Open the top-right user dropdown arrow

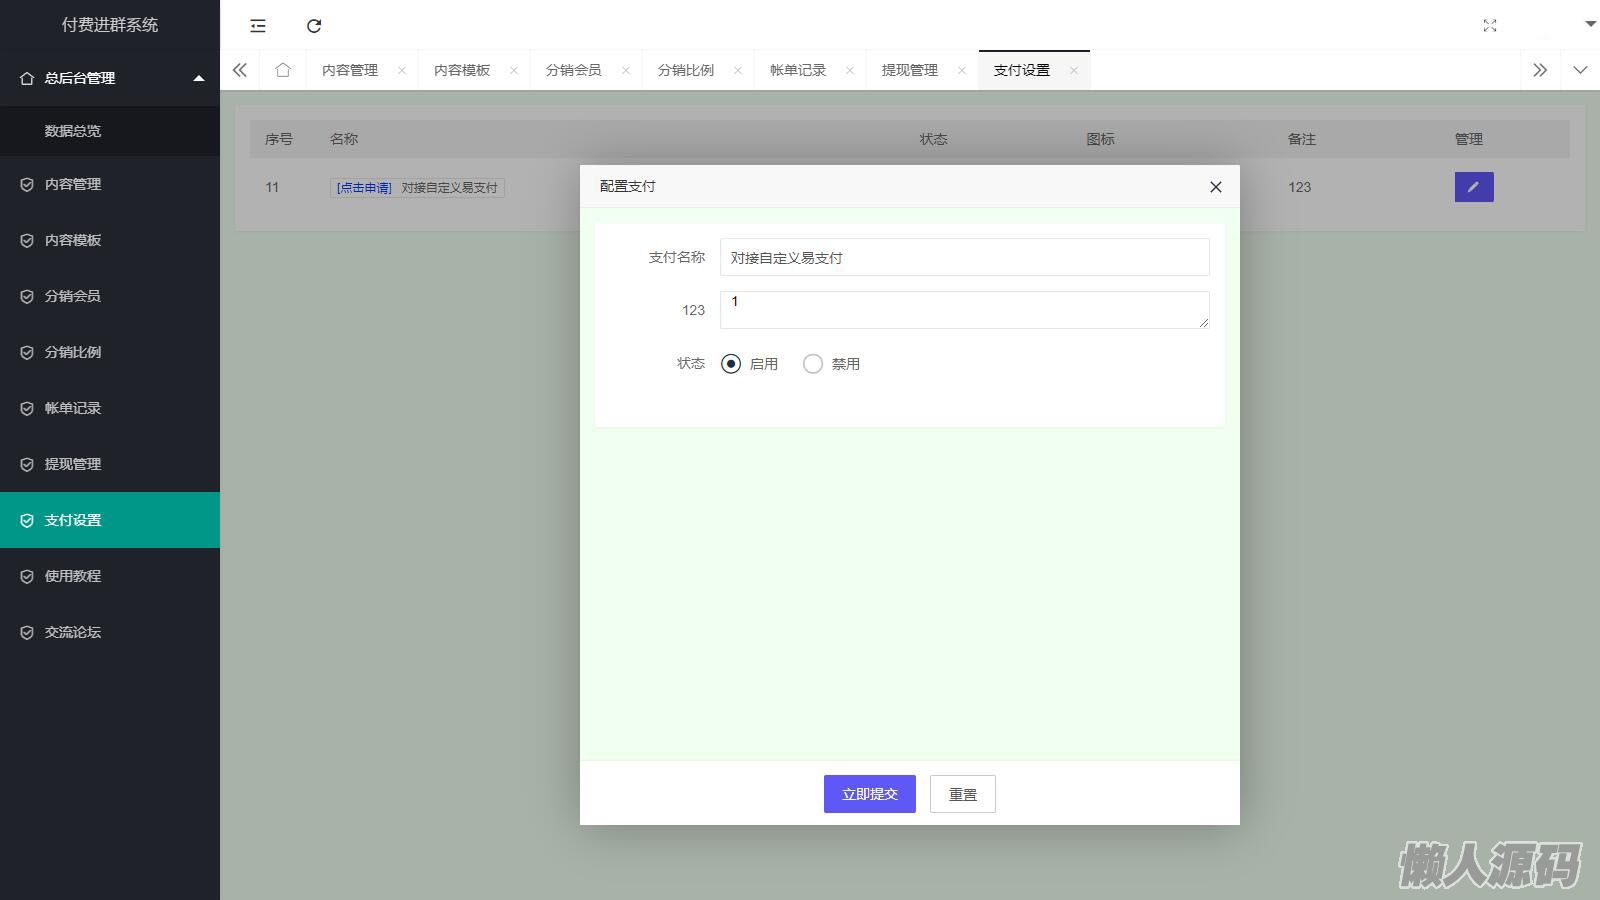1590,24
